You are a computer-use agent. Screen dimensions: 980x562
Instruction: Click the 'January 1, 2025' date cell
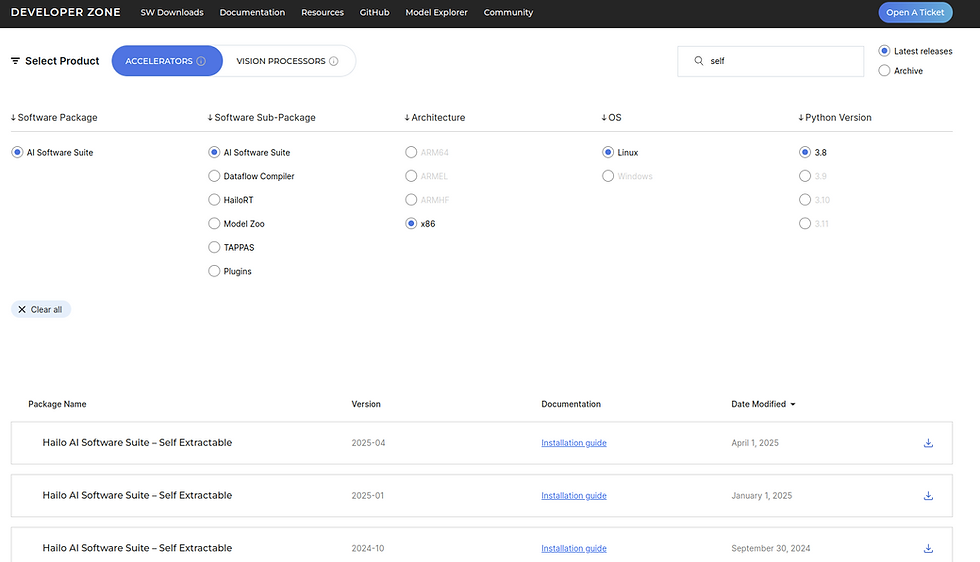click(x=762, y=496)
